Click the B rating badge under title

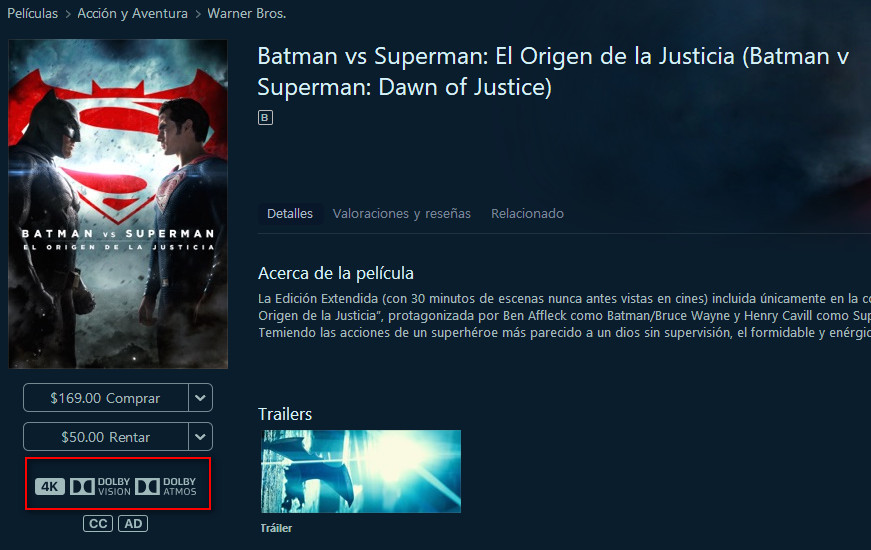[x=265, y=118]
